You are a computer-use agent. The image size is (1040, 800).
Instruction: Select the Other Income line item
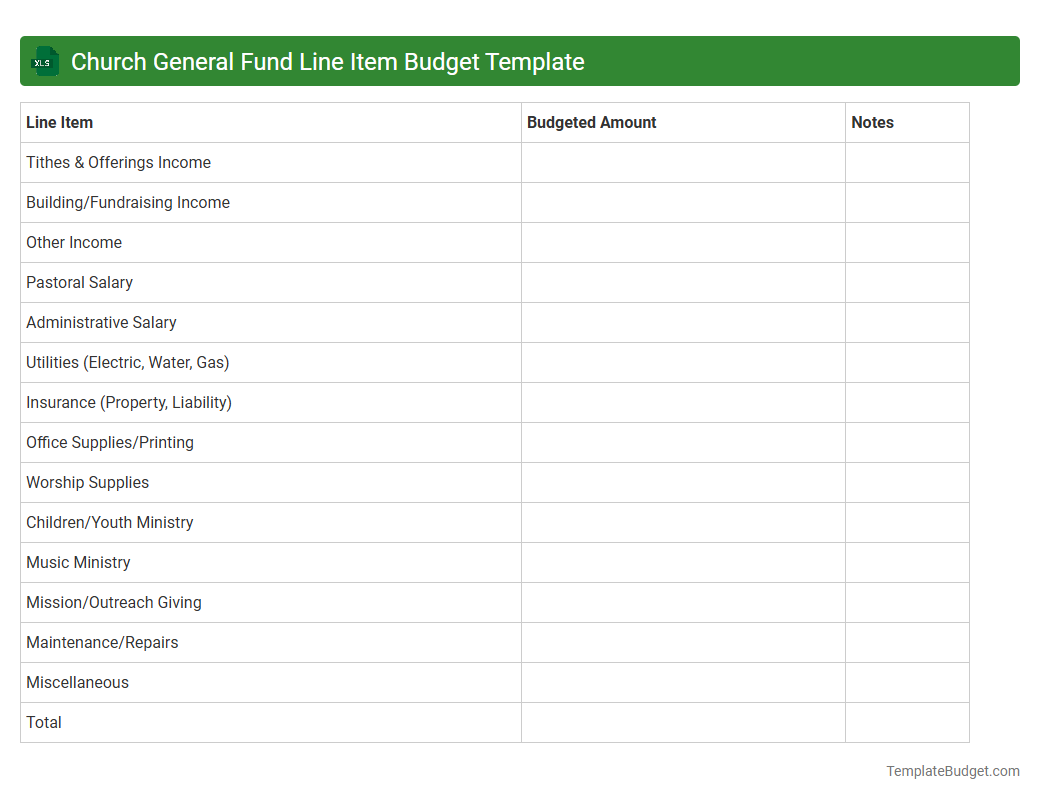(x=74, y=242)
